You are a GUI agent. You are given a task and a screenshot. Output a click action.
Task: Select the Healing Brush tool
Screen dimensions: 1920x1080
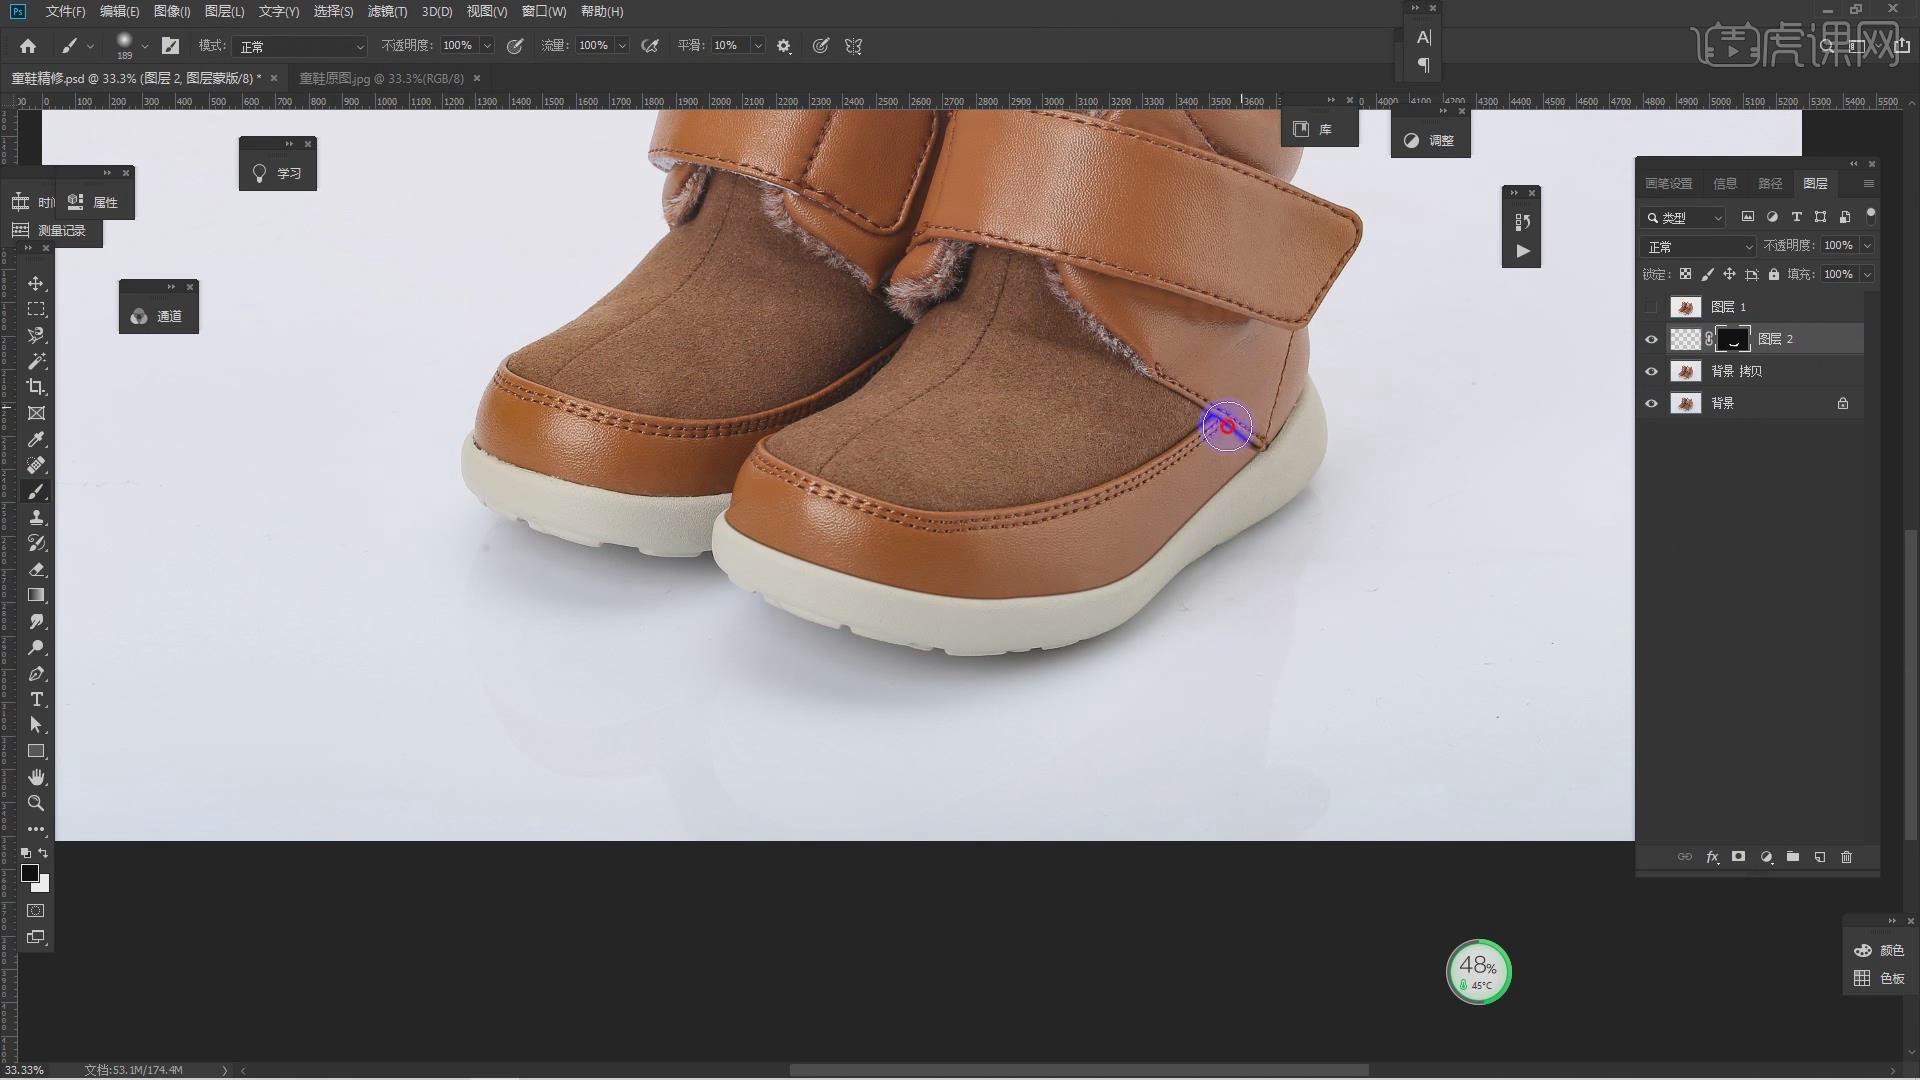(36, 465)
